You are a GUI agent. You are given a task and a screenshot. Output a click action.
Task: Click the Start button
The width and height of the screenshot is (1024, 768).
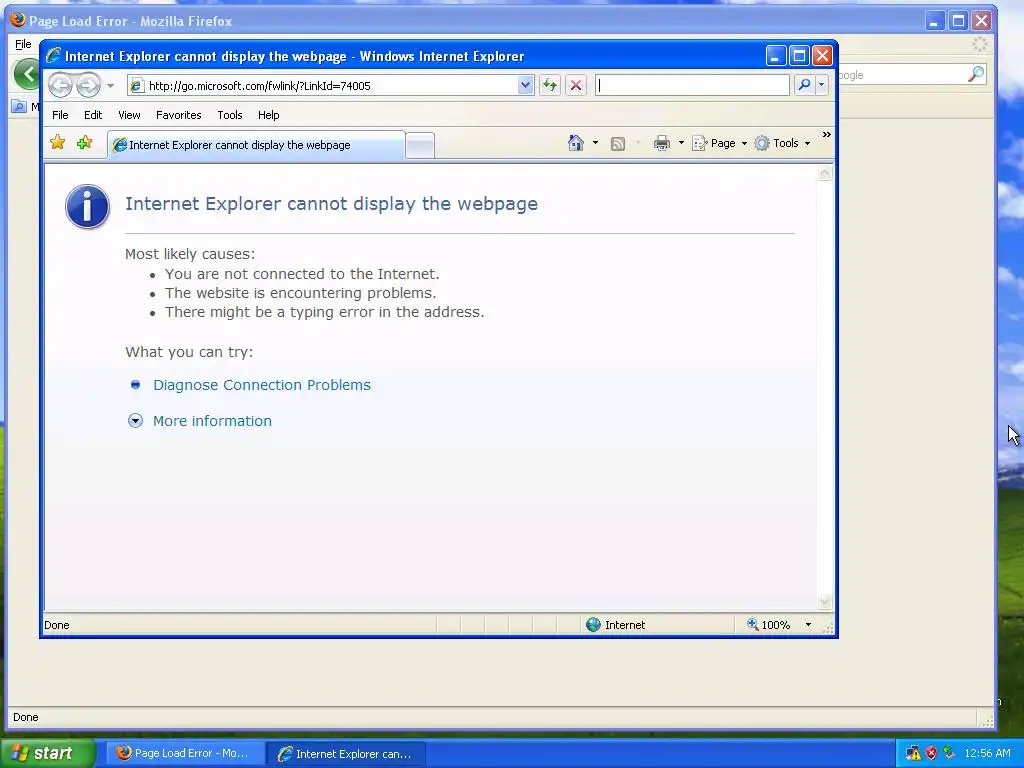coord(48,754)
